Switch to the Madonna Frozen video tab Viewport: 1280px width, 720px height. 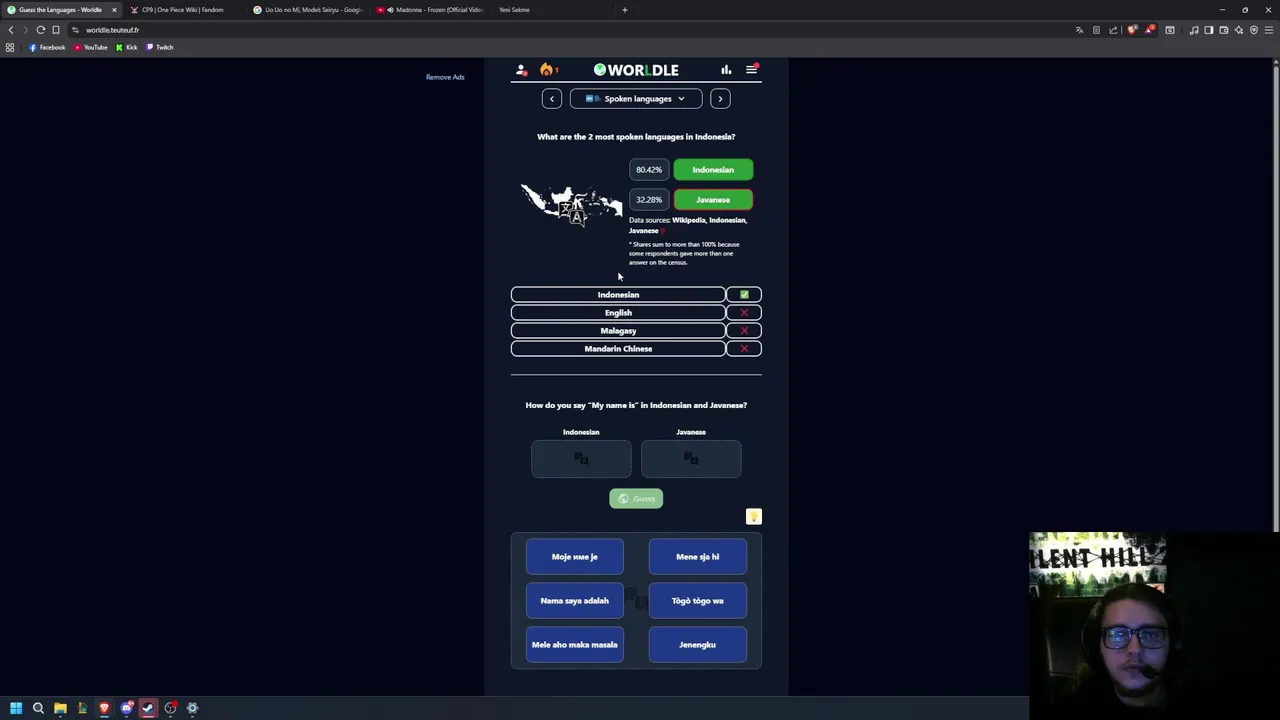pos(430,10)
